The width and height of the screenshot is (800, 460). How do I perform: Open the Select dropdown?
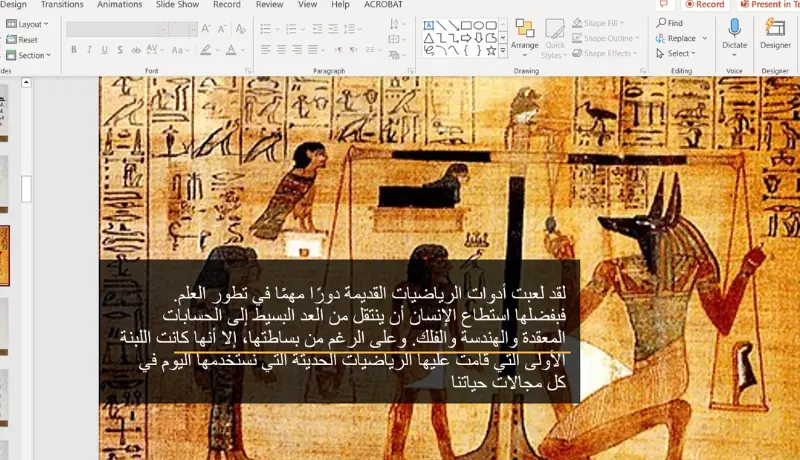676,53
